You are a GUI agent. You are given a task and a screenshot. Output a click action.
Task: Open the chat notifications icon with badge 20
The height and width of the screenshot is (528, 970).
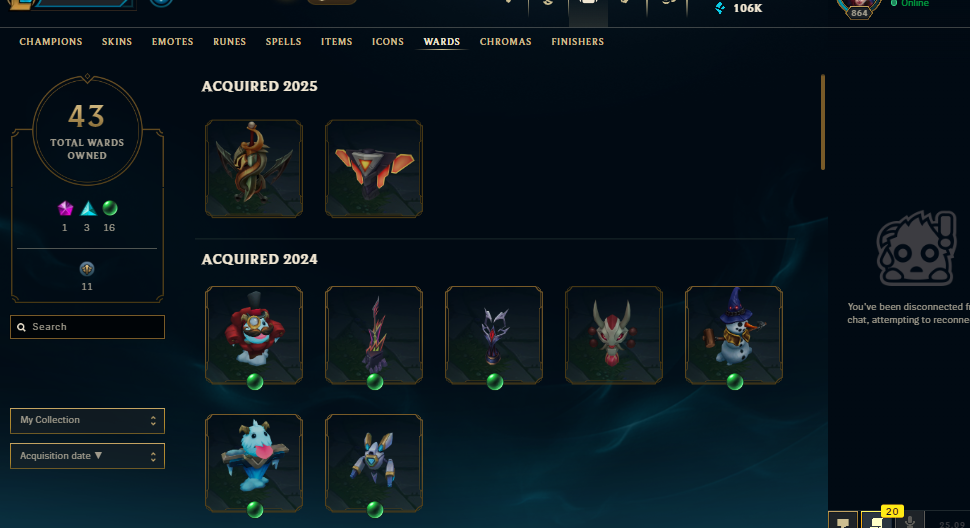(x=877, y=521)
